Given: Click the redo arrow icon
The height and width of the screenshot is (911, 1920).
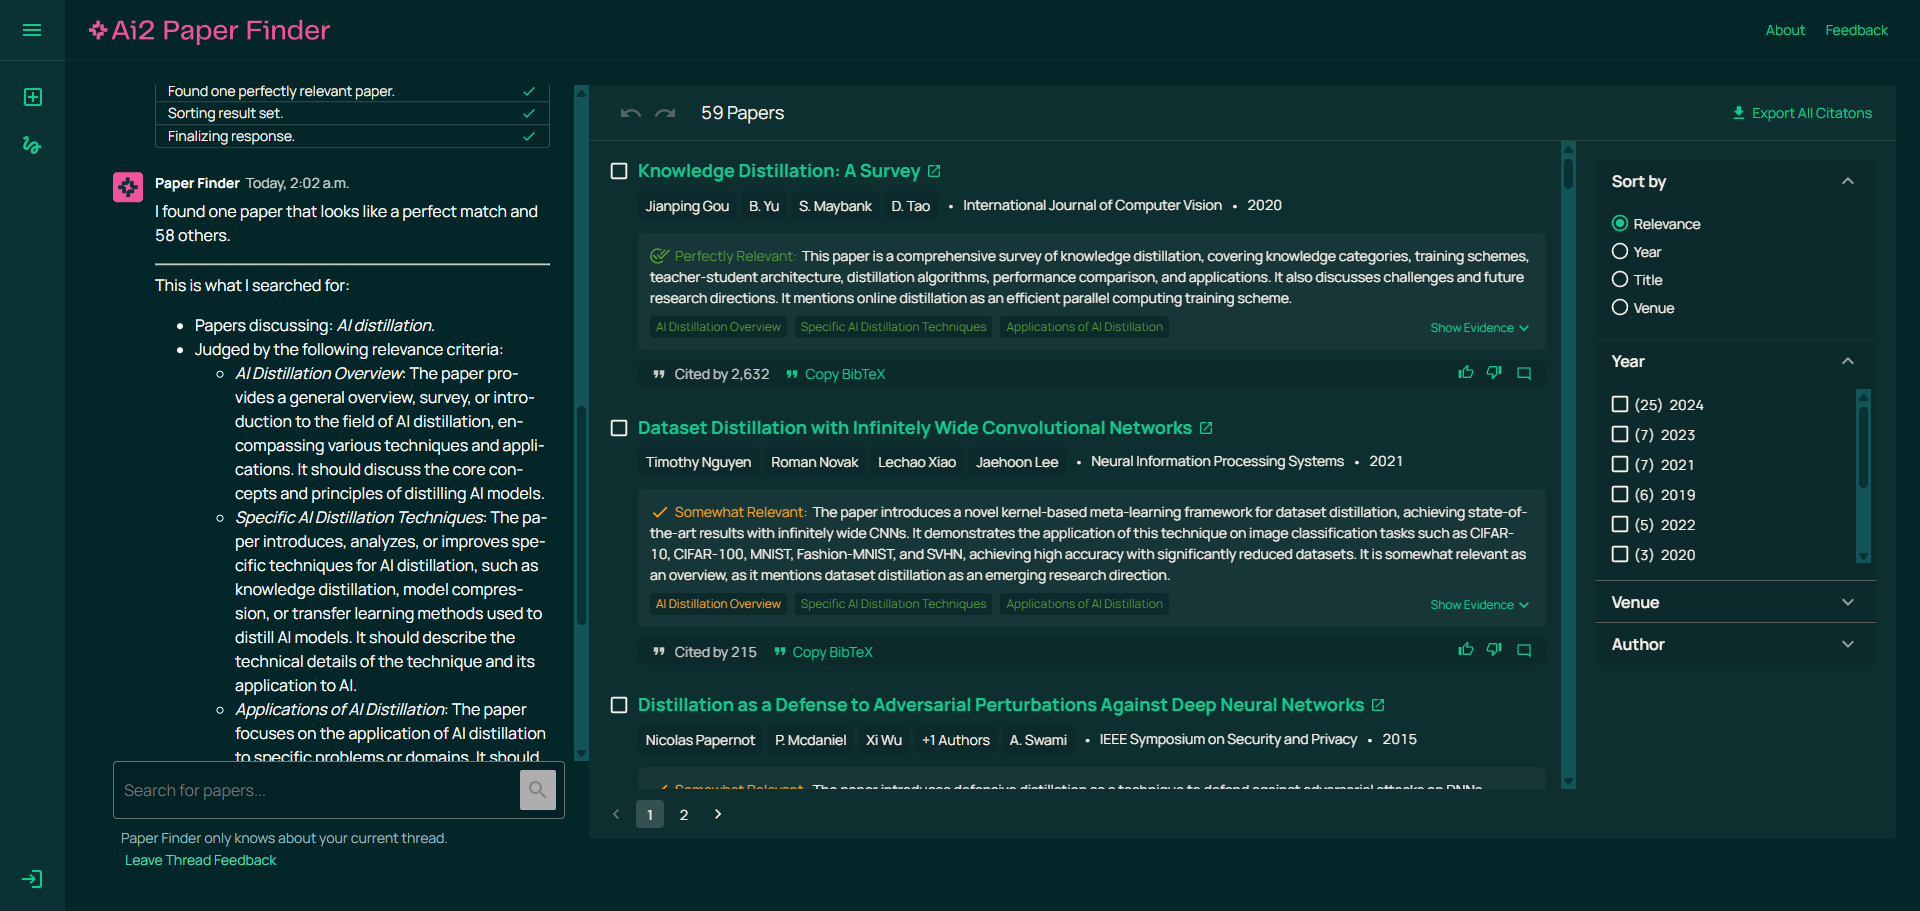Looking at the screenshot, I should (665, 113).
